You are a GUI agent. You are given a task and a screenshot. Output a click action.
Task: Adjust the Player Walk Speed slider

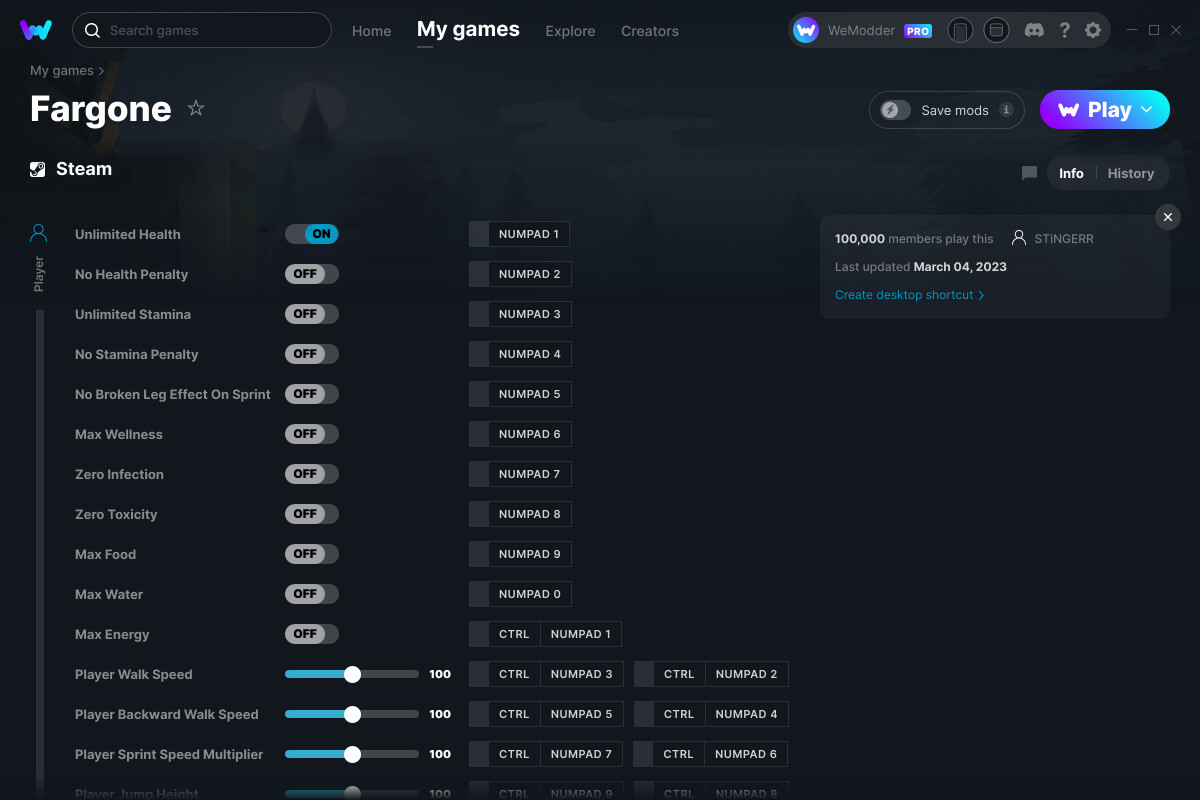352,674
